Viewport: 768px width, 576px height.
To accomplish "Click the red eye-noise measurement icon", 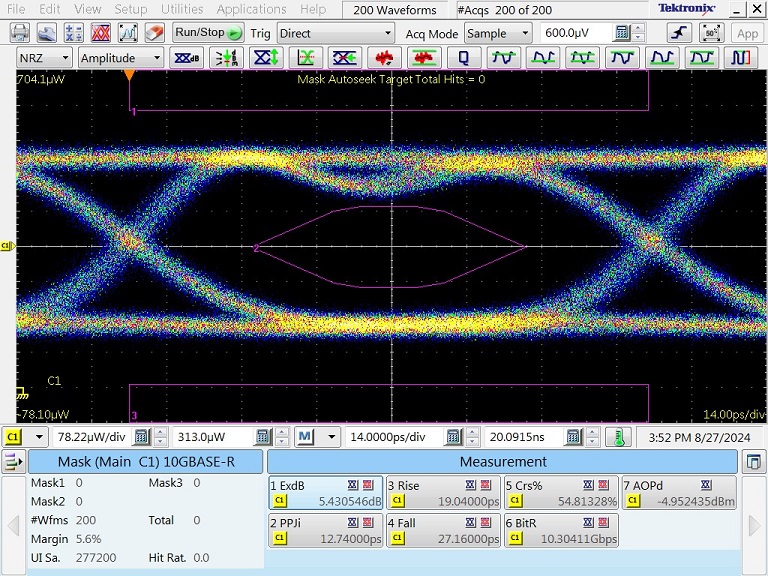I will [x=385, y=58].
